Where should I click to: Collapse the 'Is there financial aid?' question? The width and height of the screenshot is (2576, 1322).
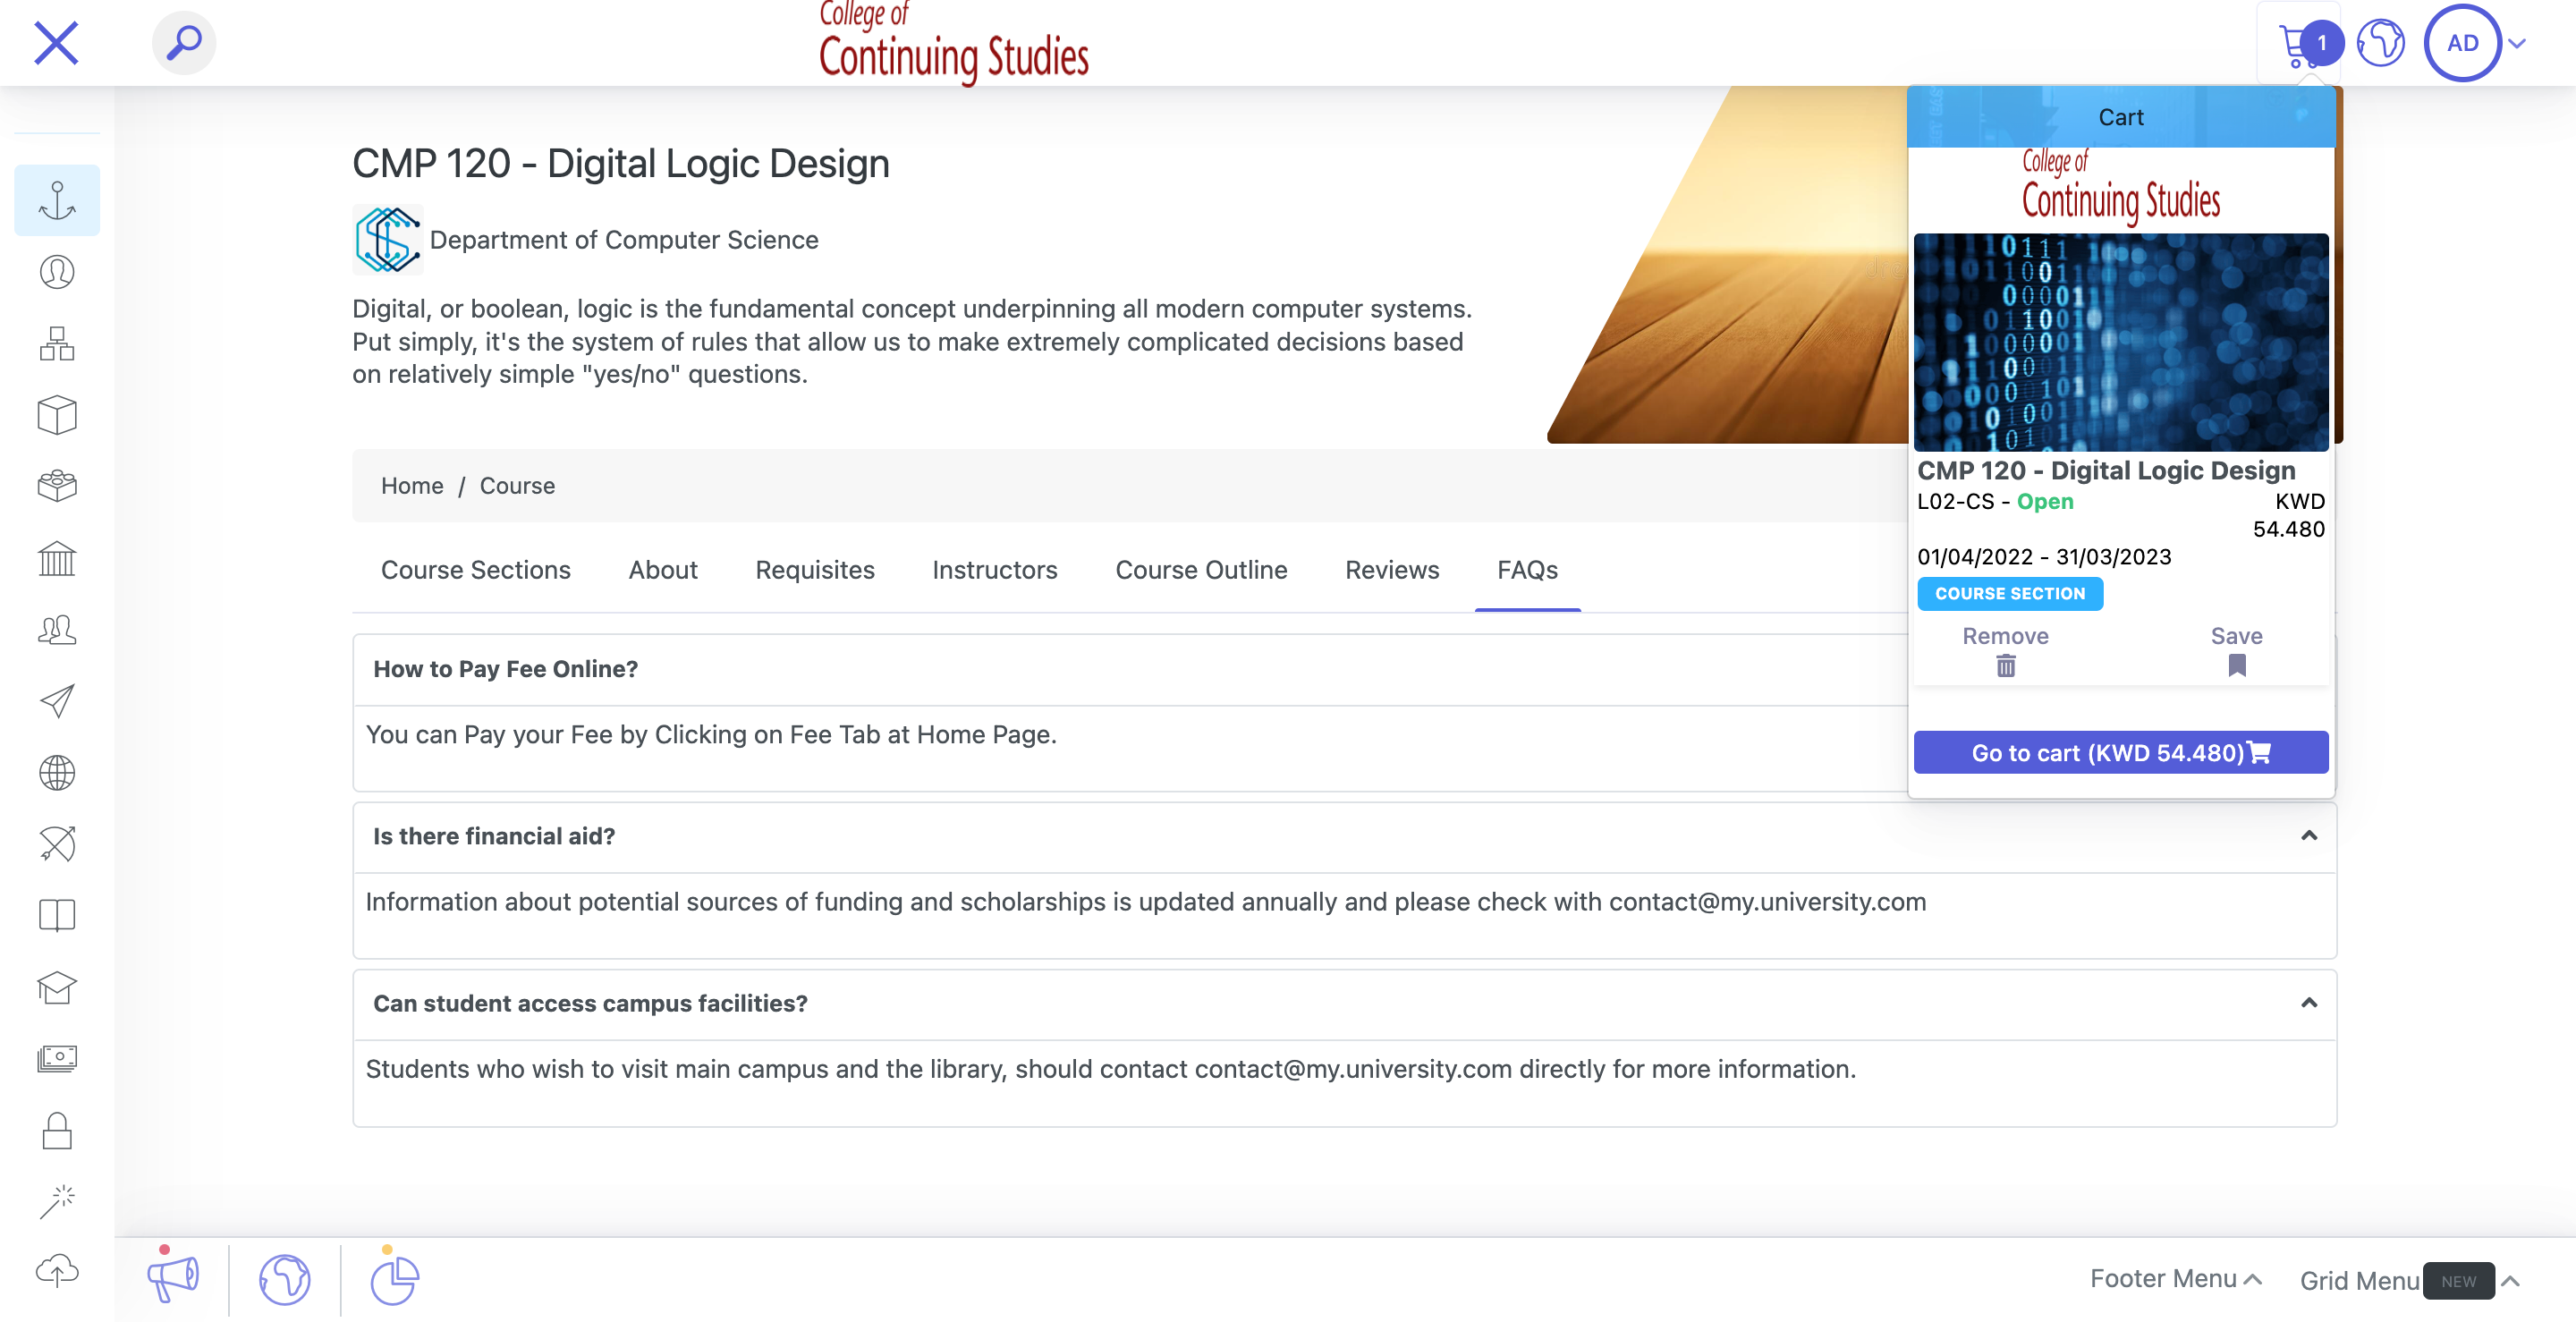click(x=2308, y=836)
